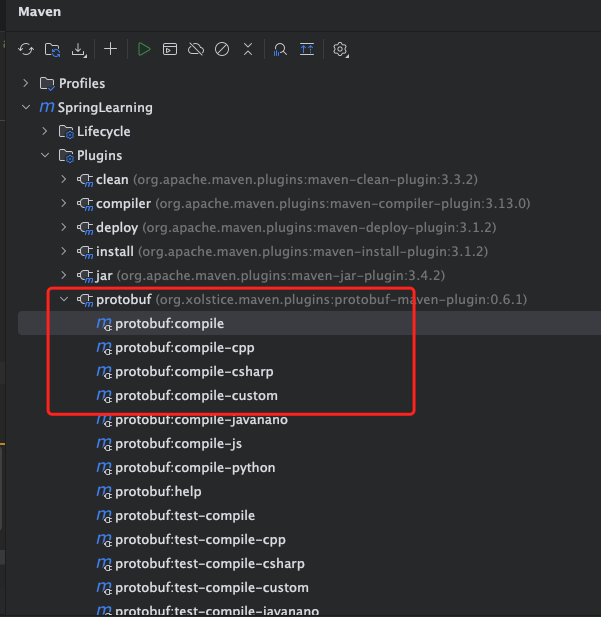Viewport: 601px width, 617px height.
Task: Click the Profiles folder icon
Action: (47, 84)
